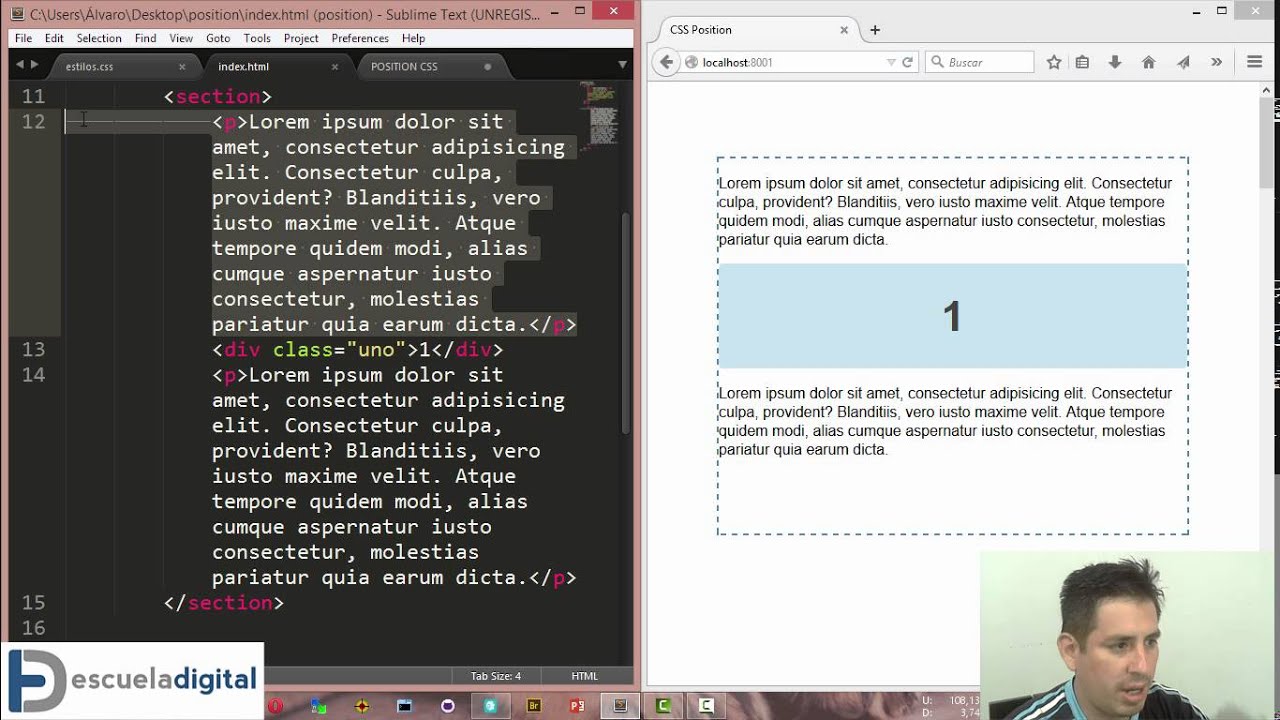Open Sublime tab list dropdown arrow
Image resolution: width=1280 pixels, height=720 pixels.
(x=622, y=65)
